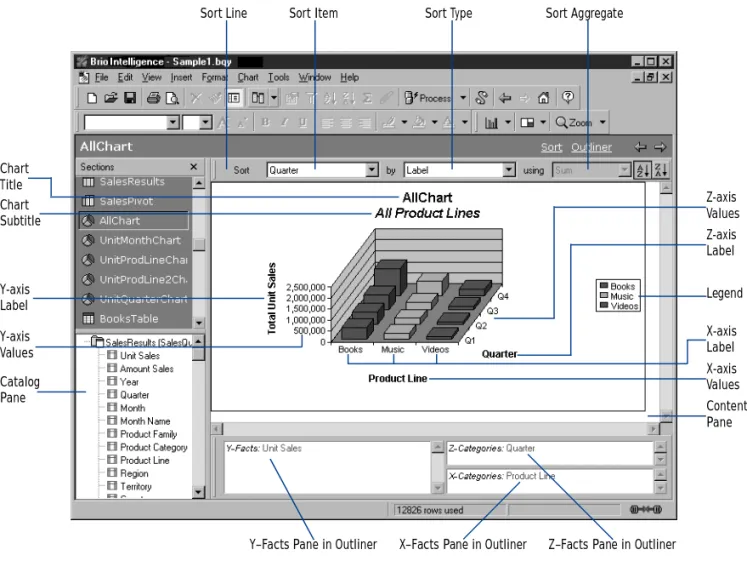The height and width of the screenshot is (561, 747).
Task: Open the Edit menu
Action: pyautogui.click(x=125, y=77)
